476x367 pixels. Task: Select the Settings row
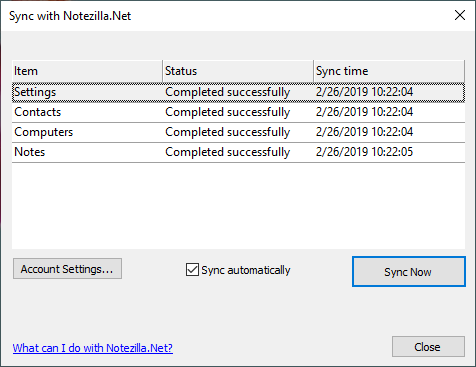click(238, 92)
